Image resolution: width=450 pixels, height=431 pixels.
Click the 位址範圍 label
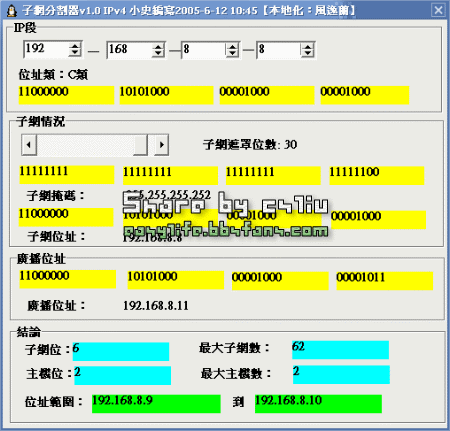pos(54,402)
